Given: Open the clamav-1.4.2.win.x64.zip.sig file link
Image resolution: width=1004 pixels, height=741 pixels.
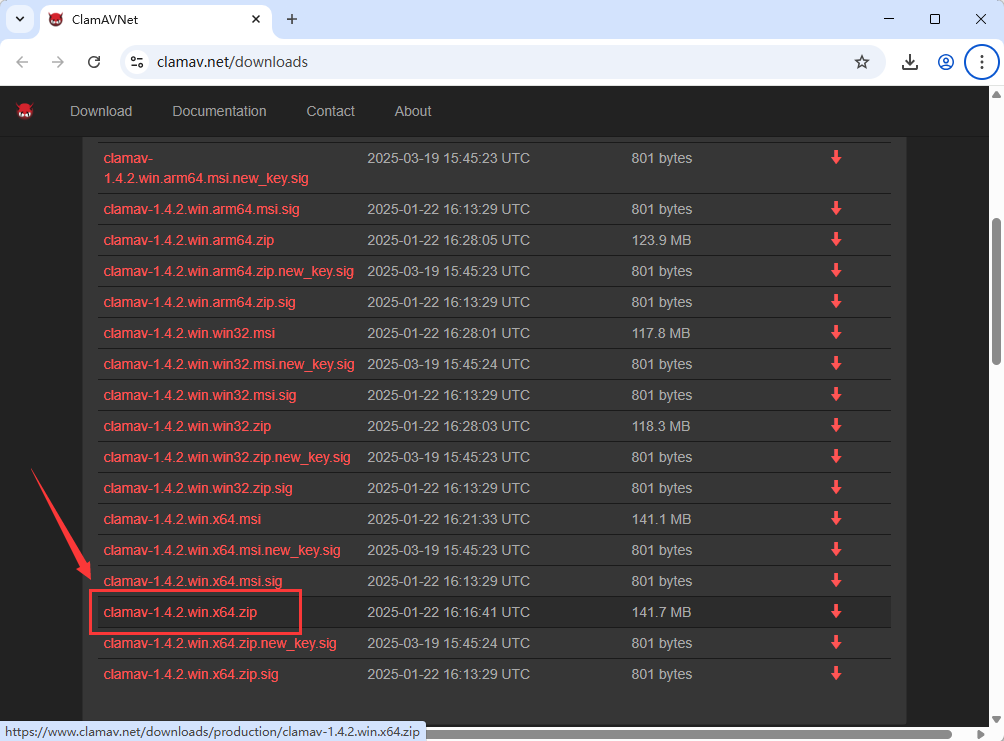Looking at the screenshot, I should pyautogui.click(x=191, y=674).
